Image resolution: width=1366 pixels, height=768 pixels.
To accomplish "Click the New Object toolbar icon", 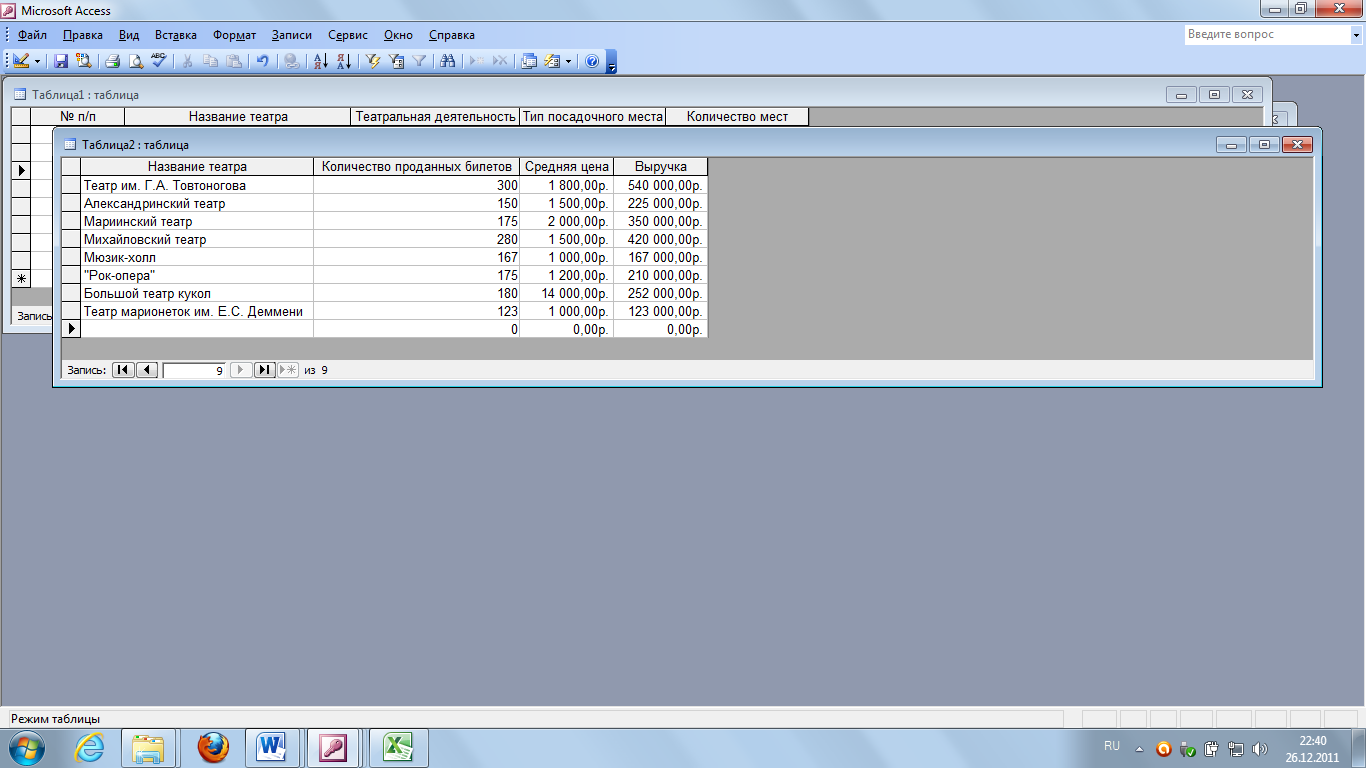I will (x=551, y=61).
